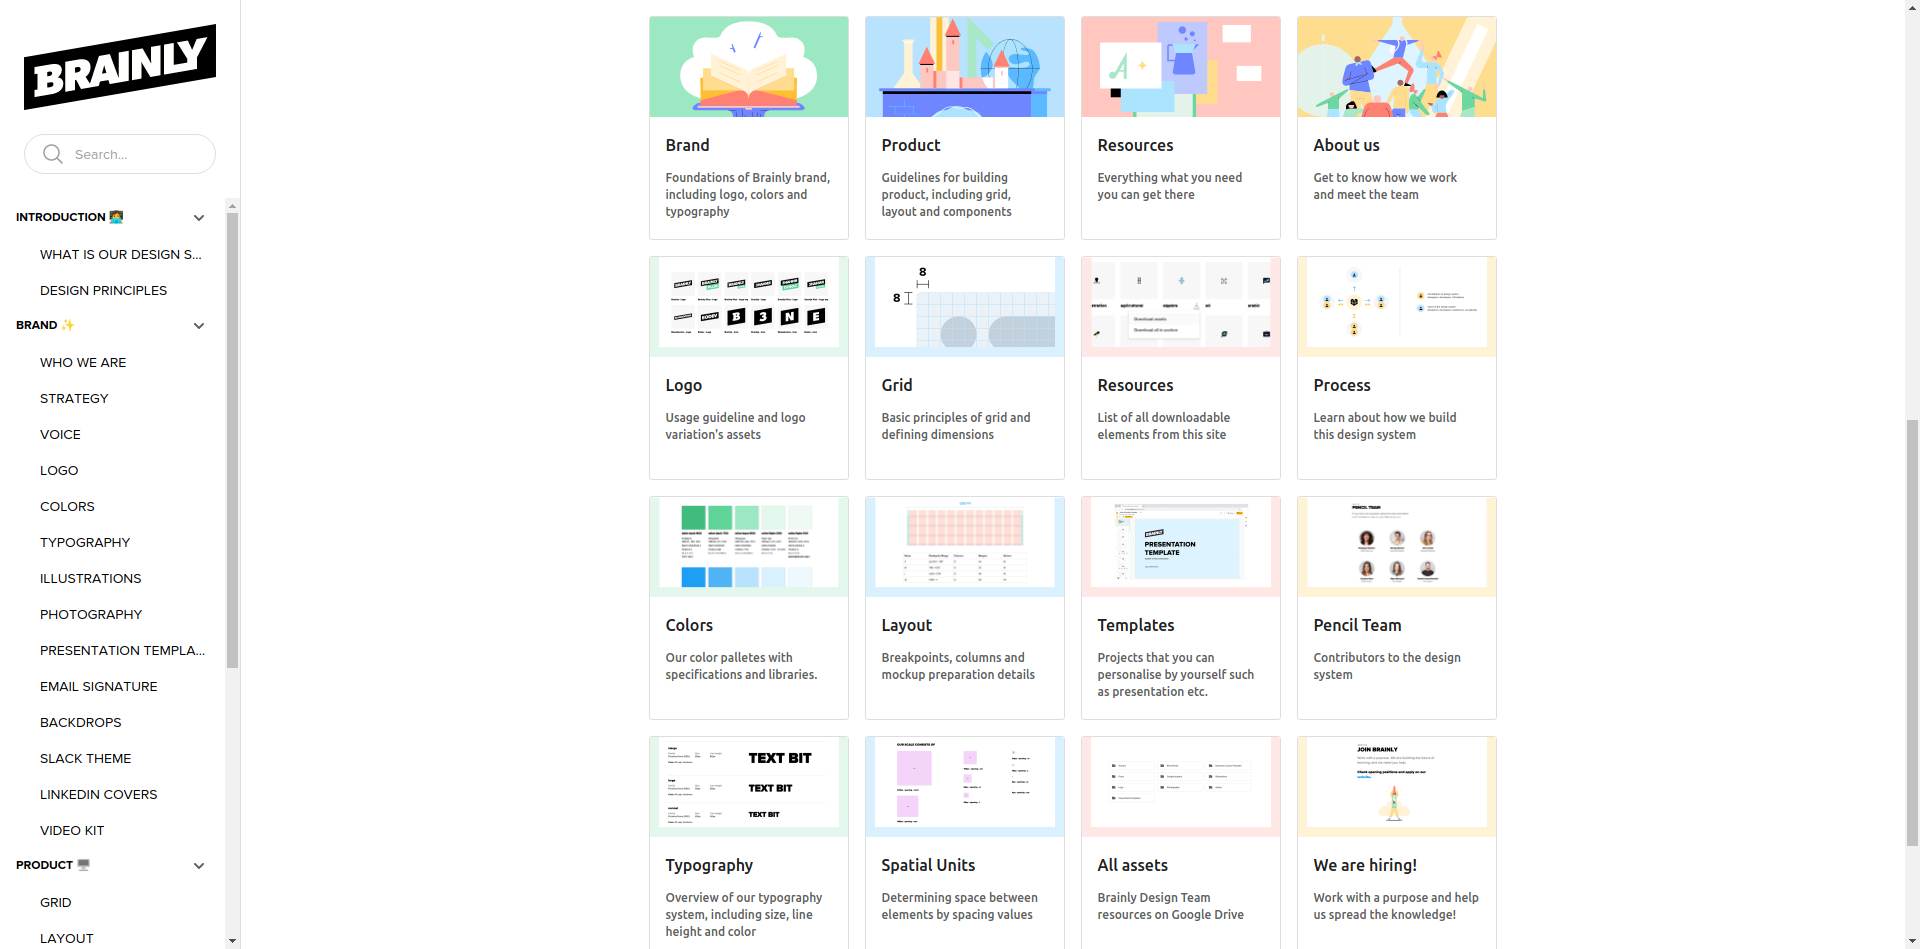Click inside the Search input field
The width and height of the screenshot is (1920, 949).
pyautogui.click(x=130, y=154)
